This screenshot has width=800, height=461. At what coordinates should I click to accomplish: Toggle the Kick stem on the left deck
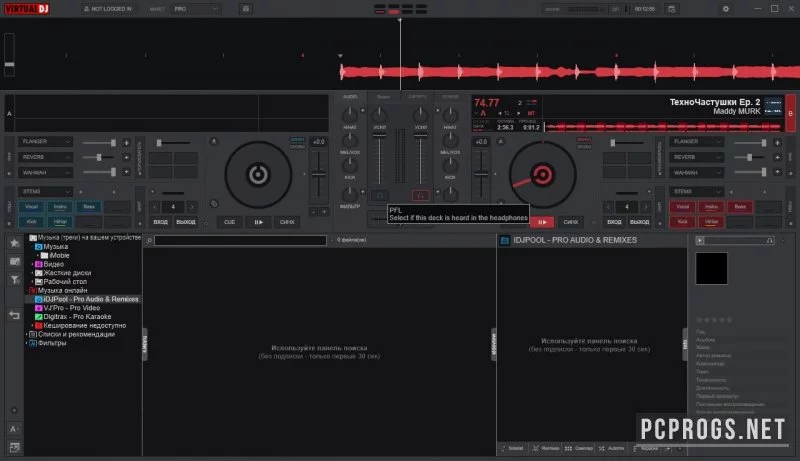[31, 222]
